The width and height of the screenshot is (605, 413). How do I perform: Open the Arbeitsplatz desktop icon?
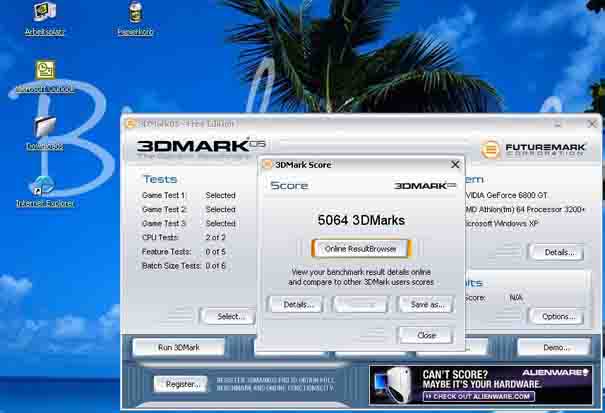[44, 18]
